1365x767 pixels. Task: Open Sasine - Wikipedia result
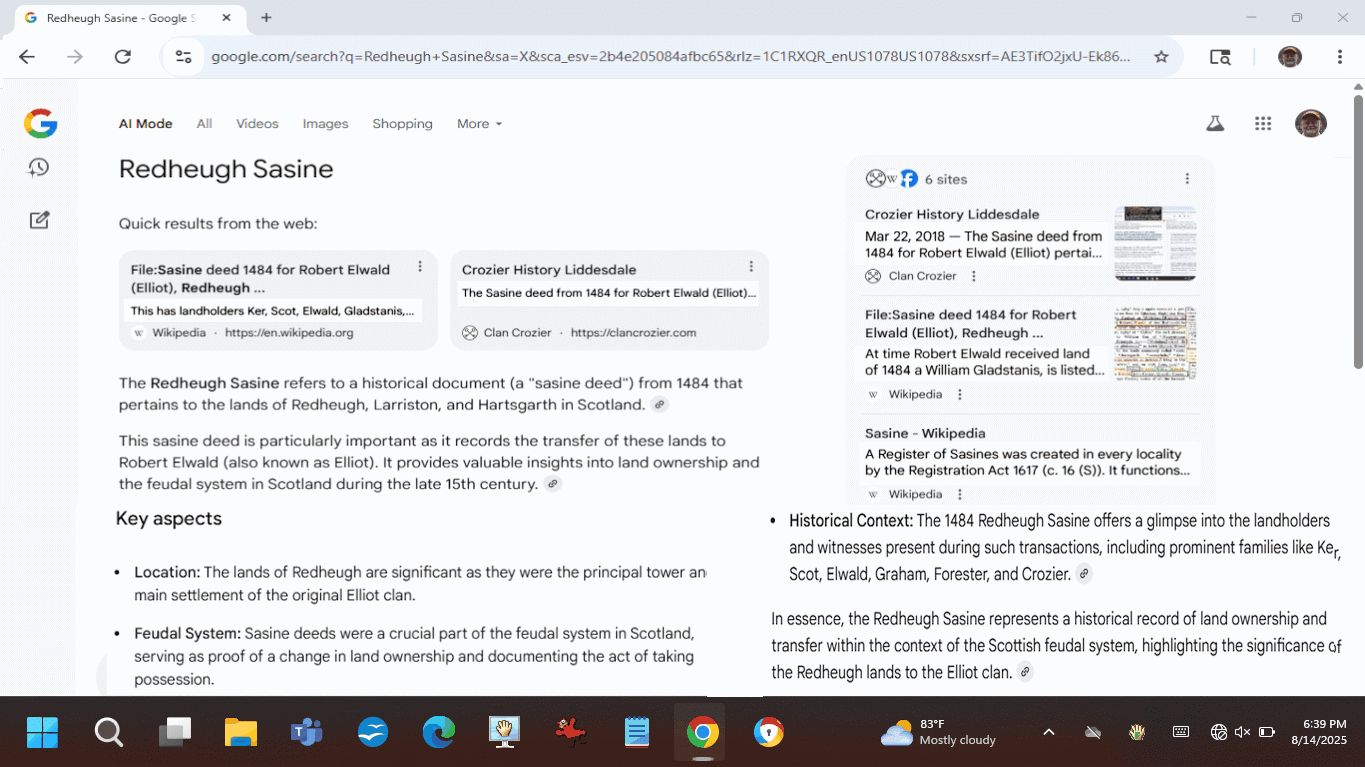coord(924,433)
